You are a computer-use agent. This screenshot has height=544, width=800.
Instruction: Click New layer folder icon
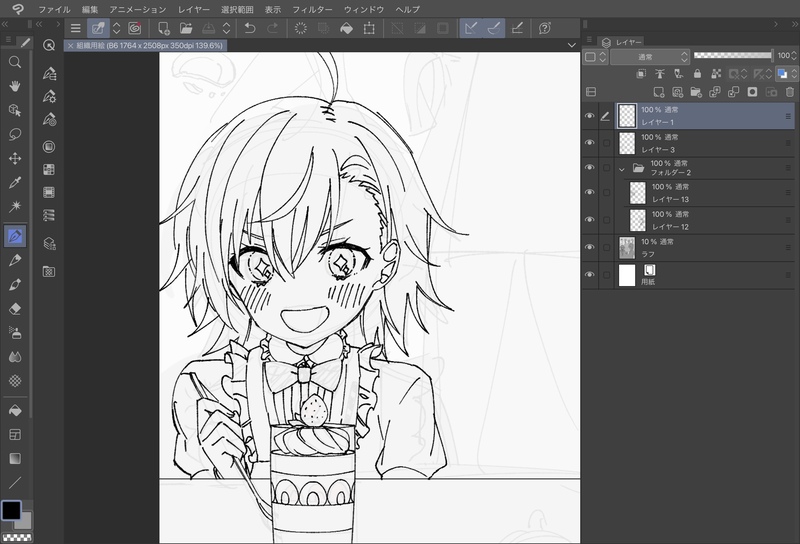tap(696, 92)
